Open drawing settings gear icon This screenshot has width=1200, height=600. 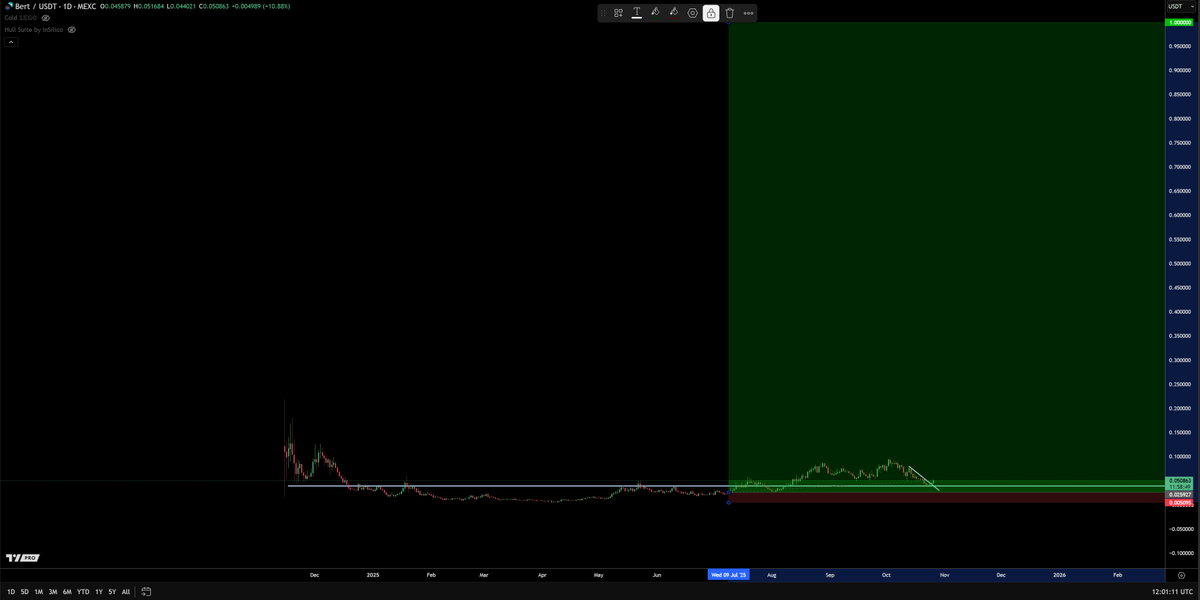[x=692, y=13]
